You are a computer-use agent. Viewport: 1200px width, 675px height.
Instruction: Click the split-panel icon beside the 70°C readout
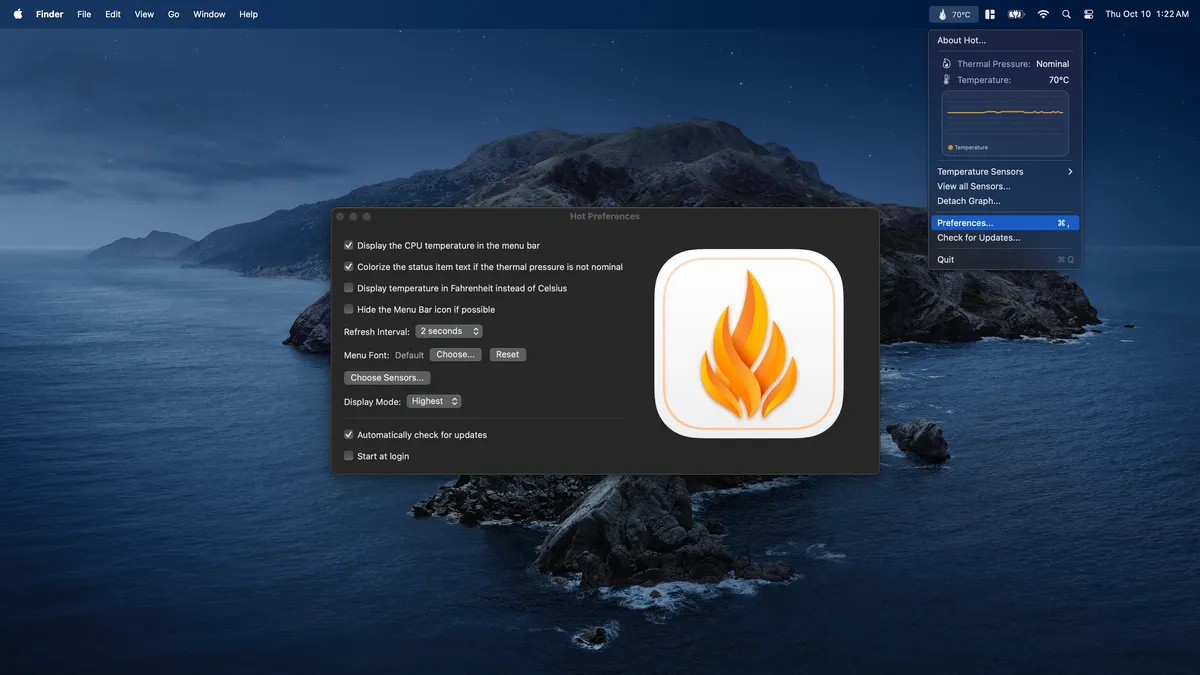pos(990,14)
